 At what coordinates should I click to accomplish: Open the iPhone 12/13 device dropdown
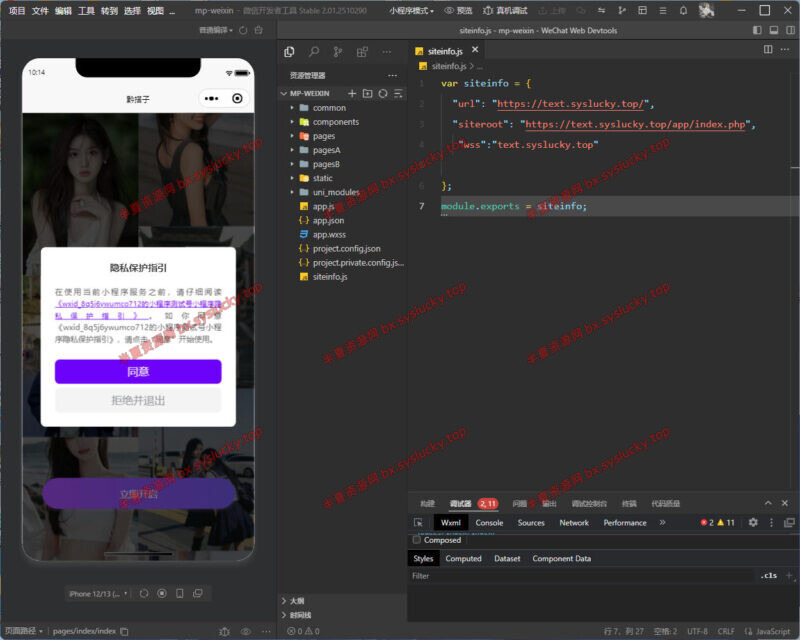point(98,594)
